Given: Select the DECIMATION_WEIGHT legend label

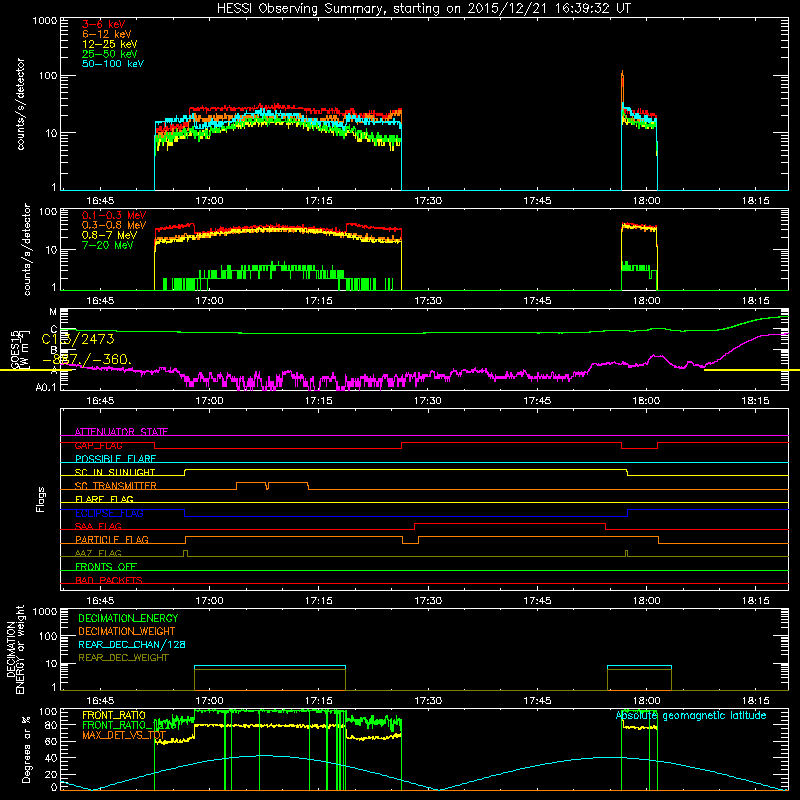Looking at the screenshot, I should click(127, 632).
